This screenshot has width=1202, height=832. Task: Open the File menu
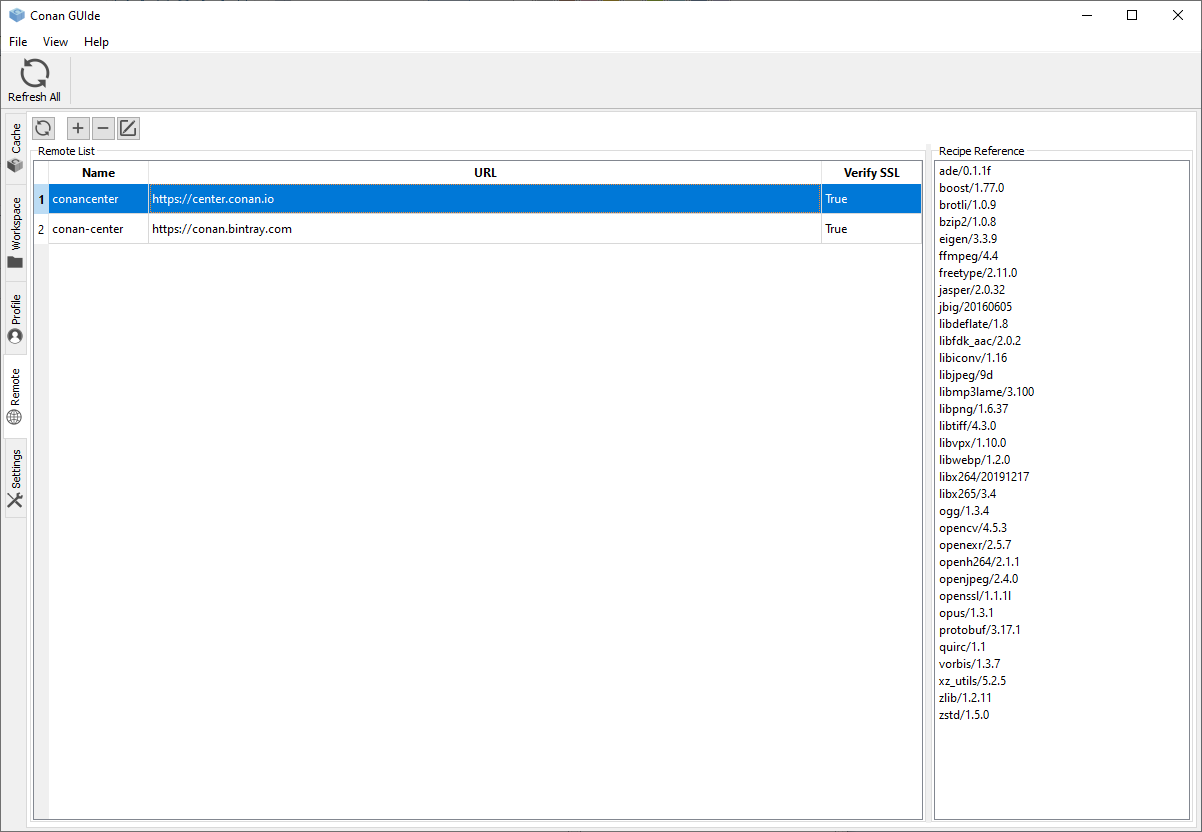[x=18, y=42]
